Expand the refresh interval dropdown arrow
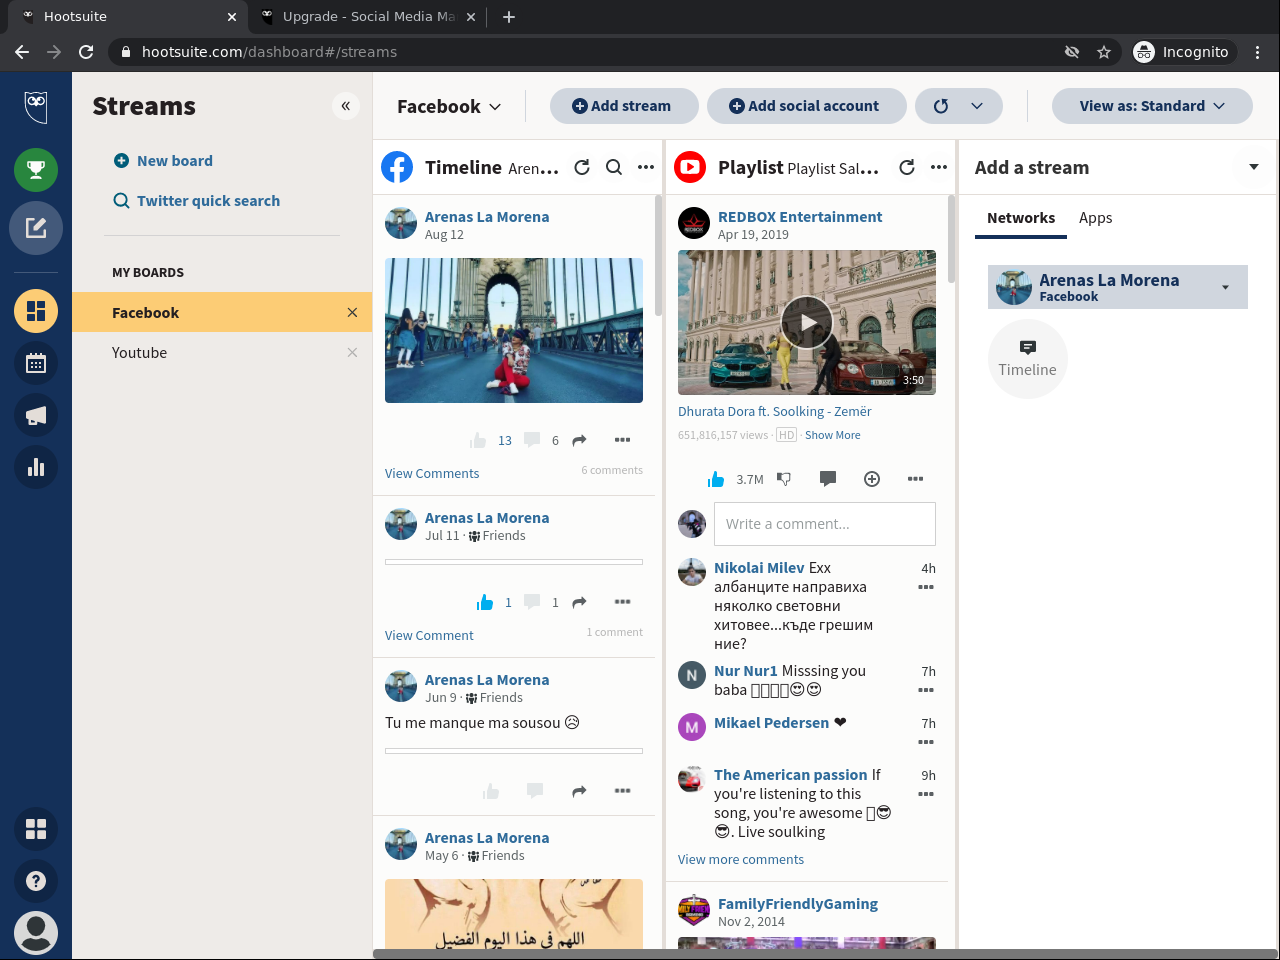This screenshot has width=1280, height=960. point(977,106)
